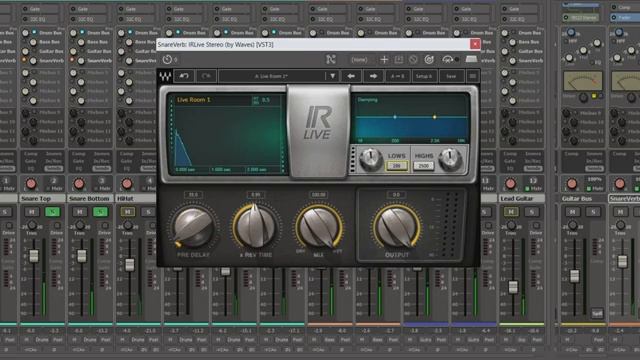
Task: Toggle solo on Lead Guitar channel
Action: pyautogui.click(x=531, y=211)
